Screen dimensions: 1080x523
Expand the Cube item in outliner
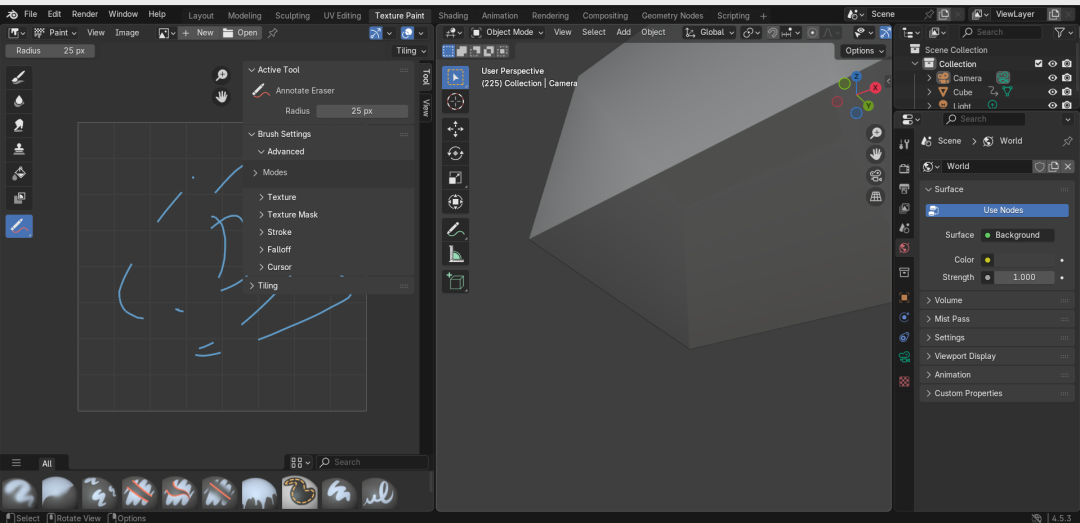[929, 92]
